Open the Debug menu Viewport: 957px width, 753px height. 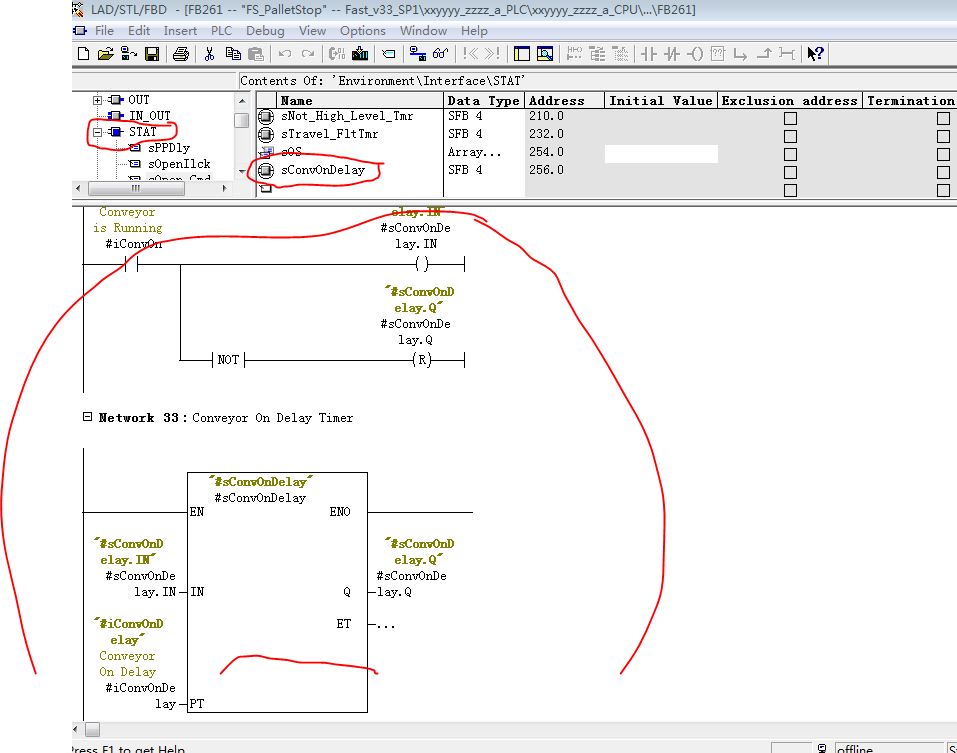click(x=265, y=31)
